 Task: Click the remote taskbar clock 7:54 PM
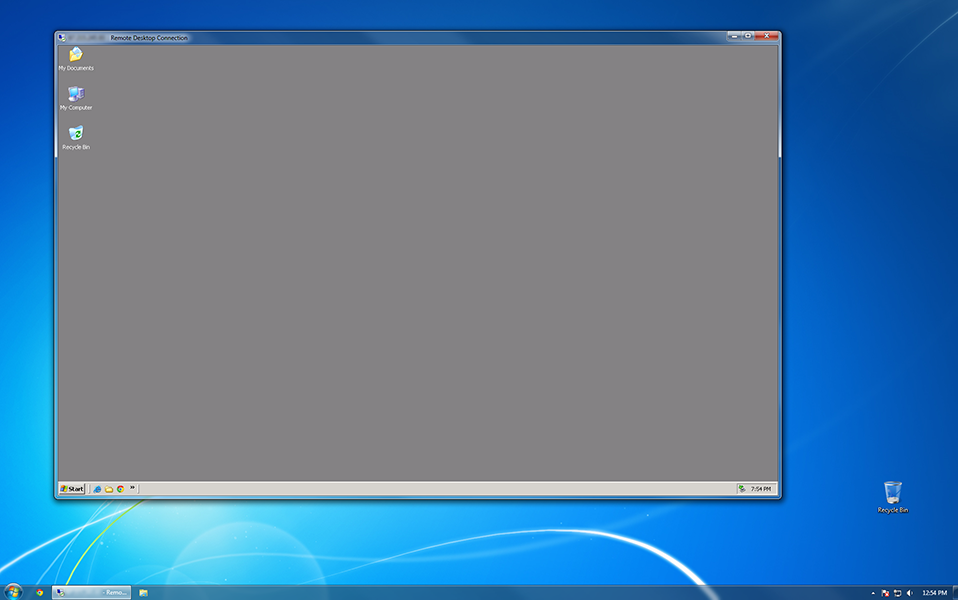click(761, 489)
